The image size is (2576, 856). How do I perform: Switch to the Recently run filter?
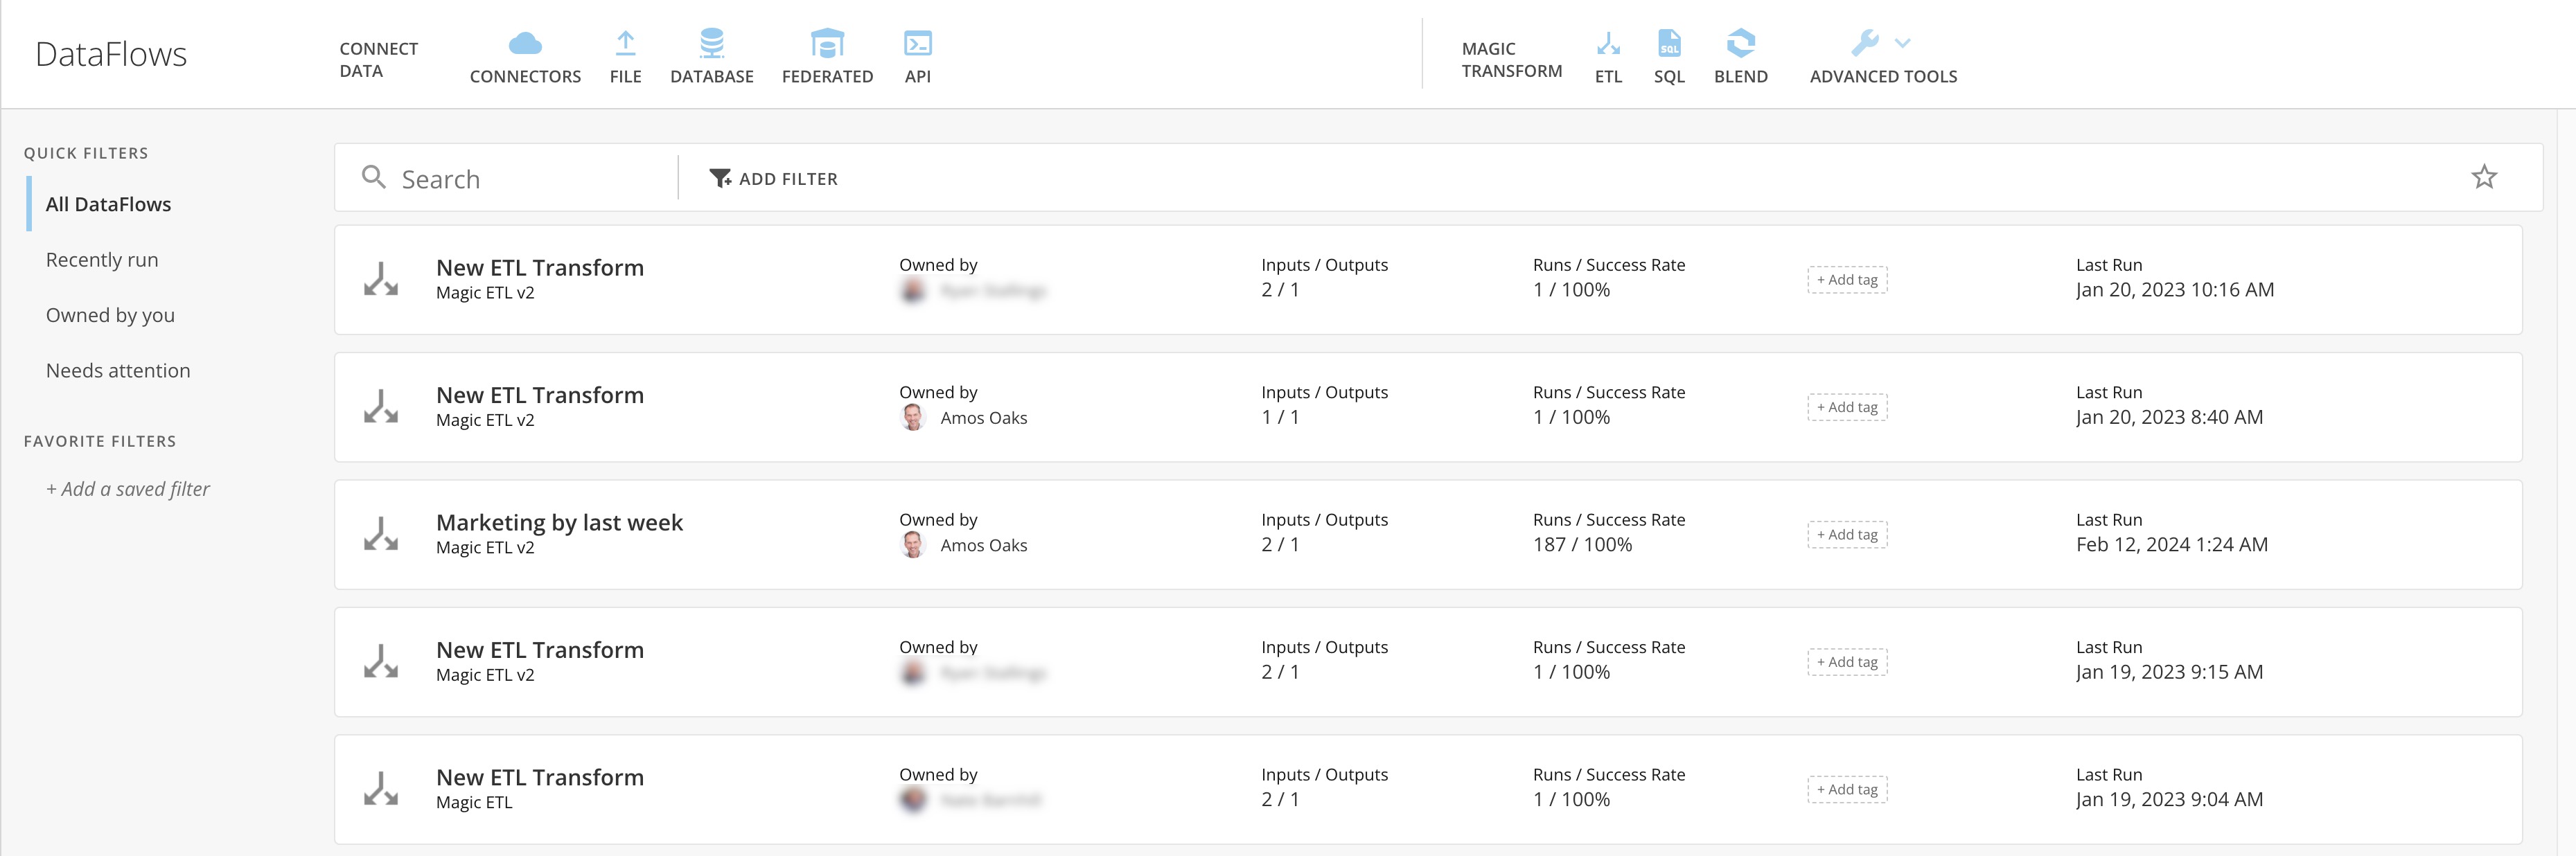[101, 259]
